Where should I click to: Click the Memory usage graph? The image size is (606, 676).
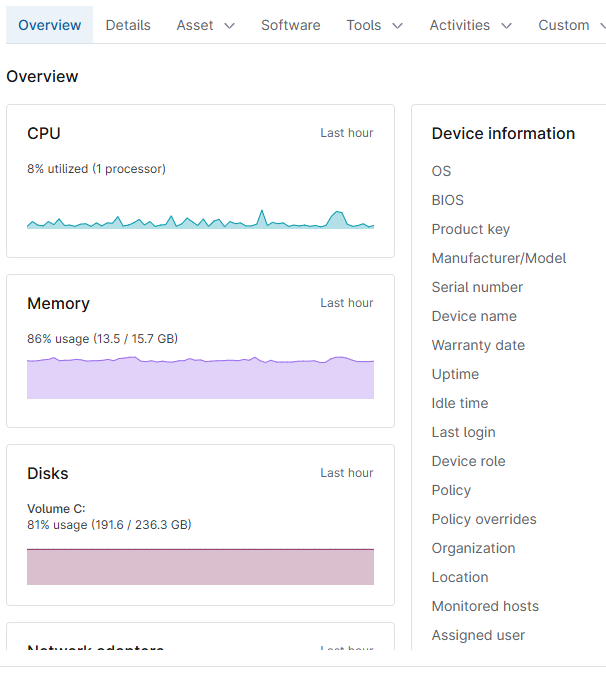click(x=200, y=377)
